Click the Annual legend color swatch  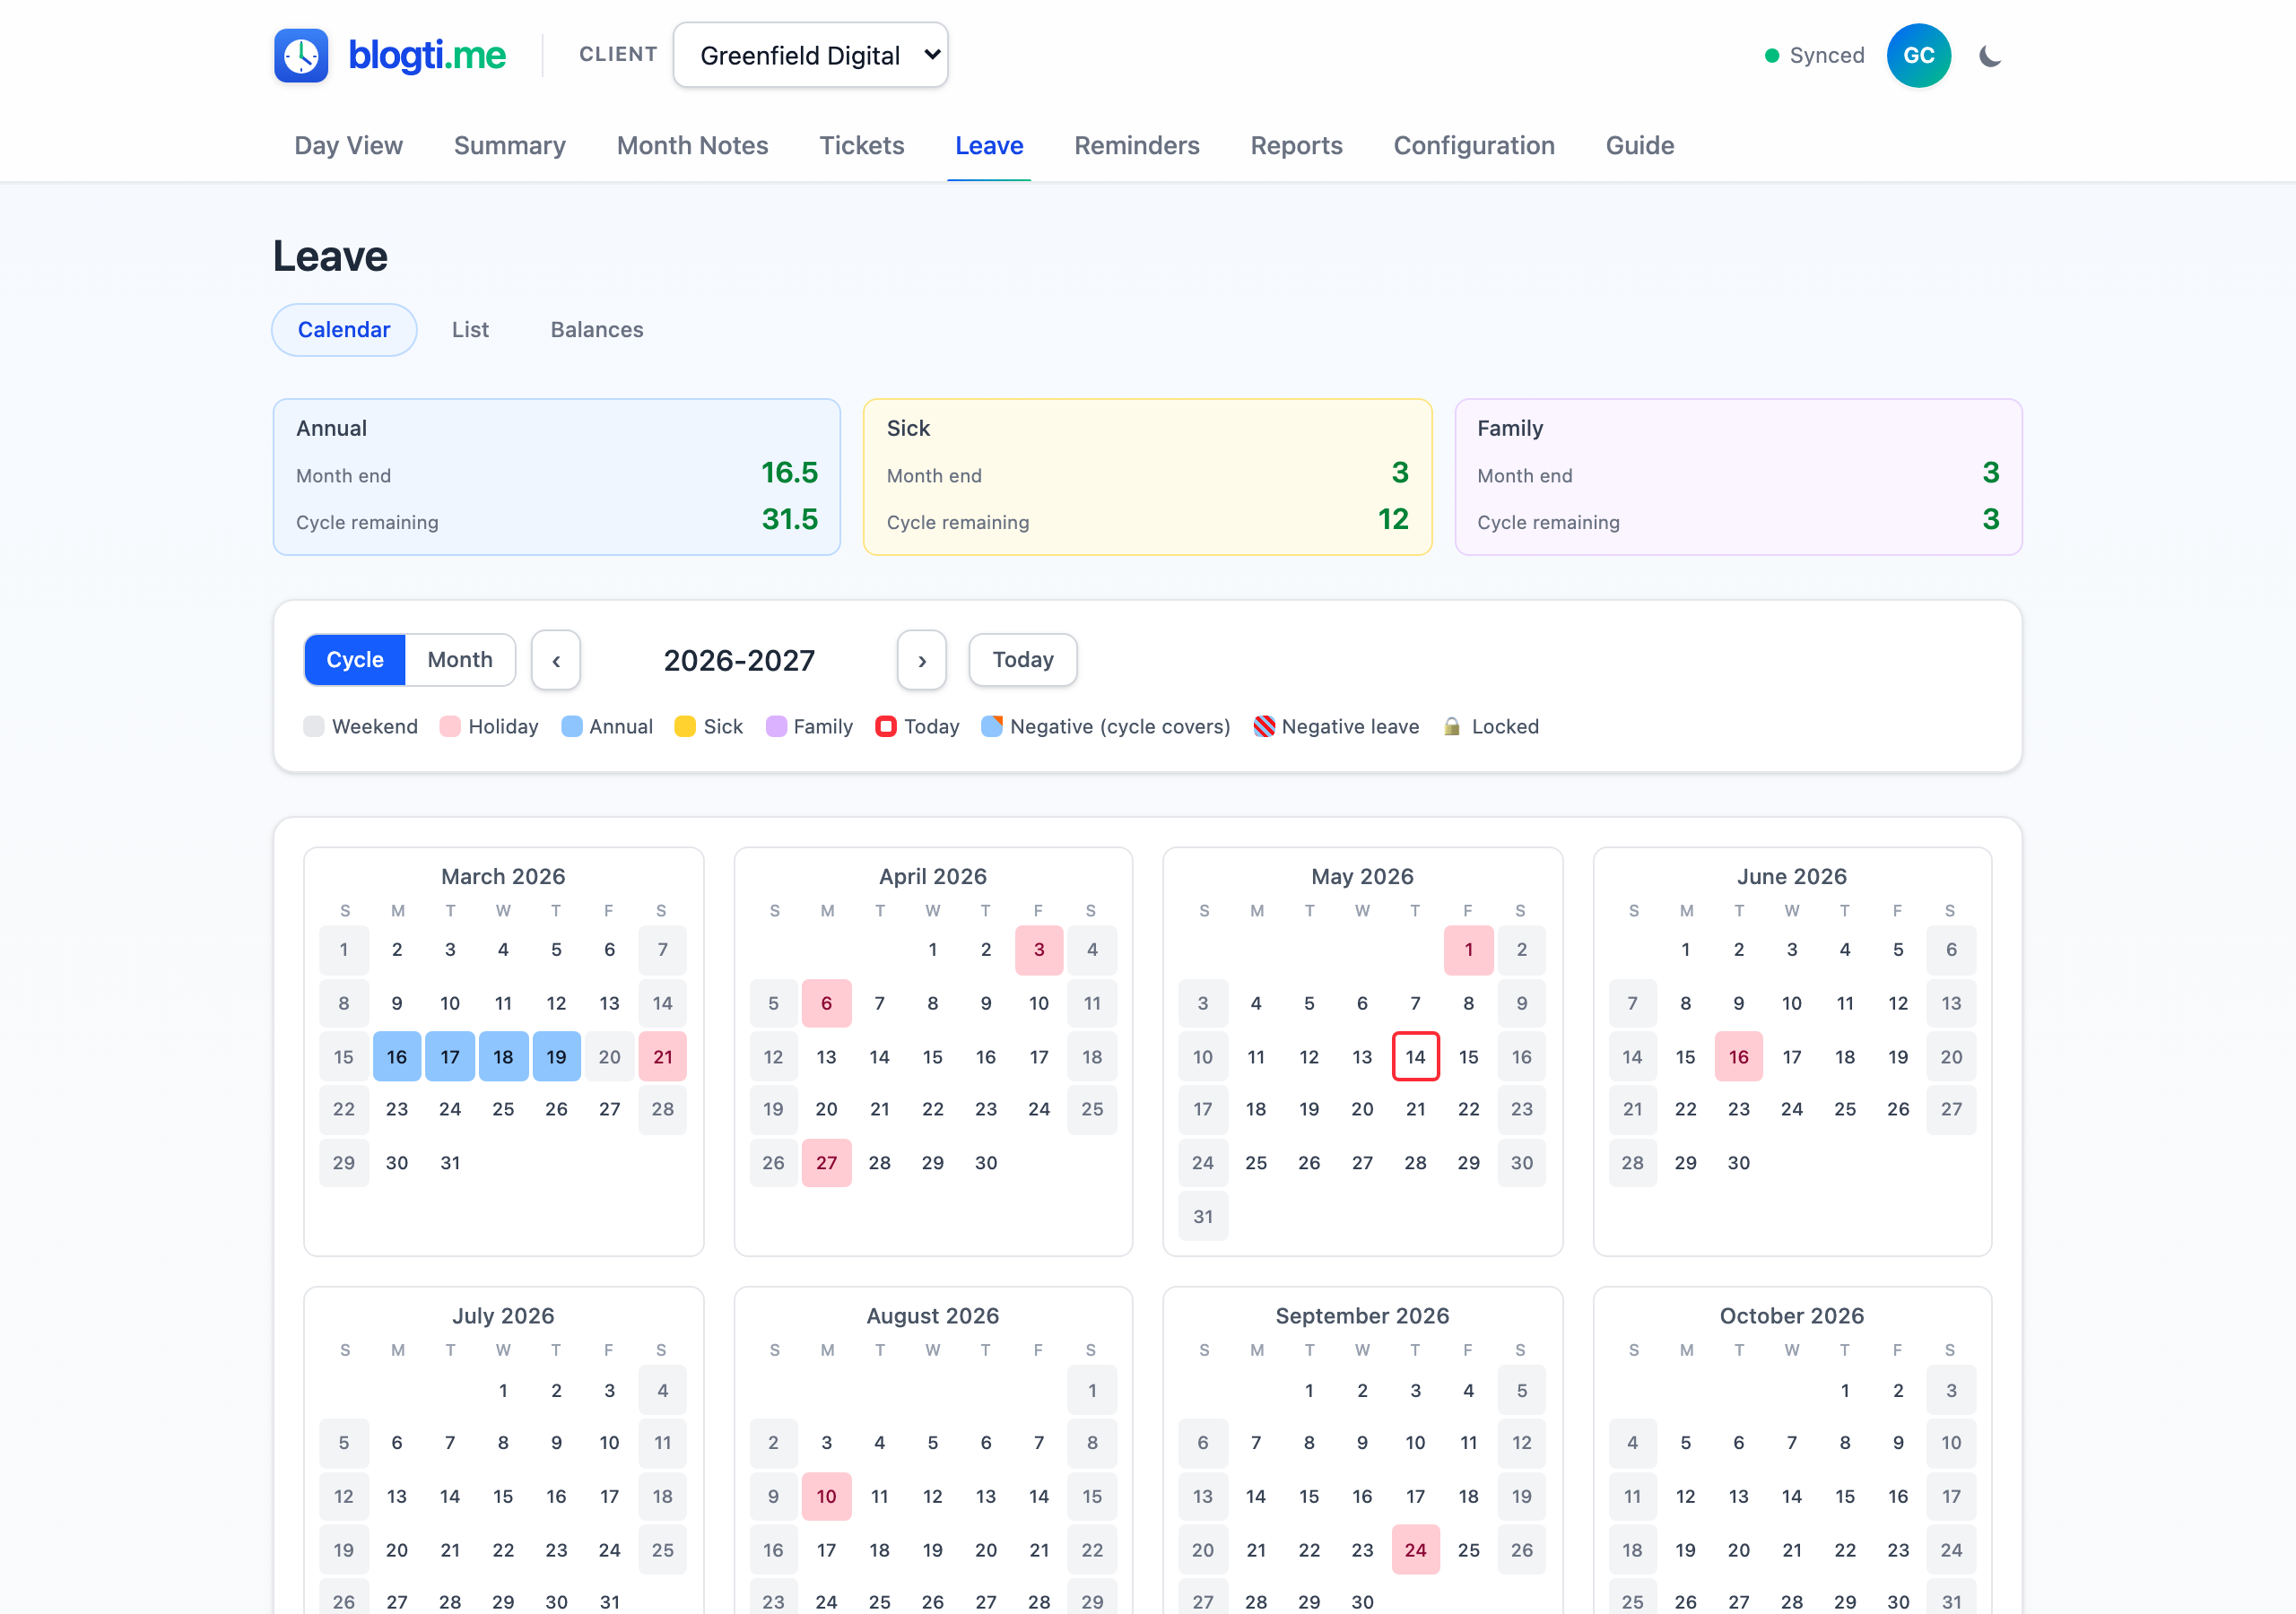click(572, 727)
